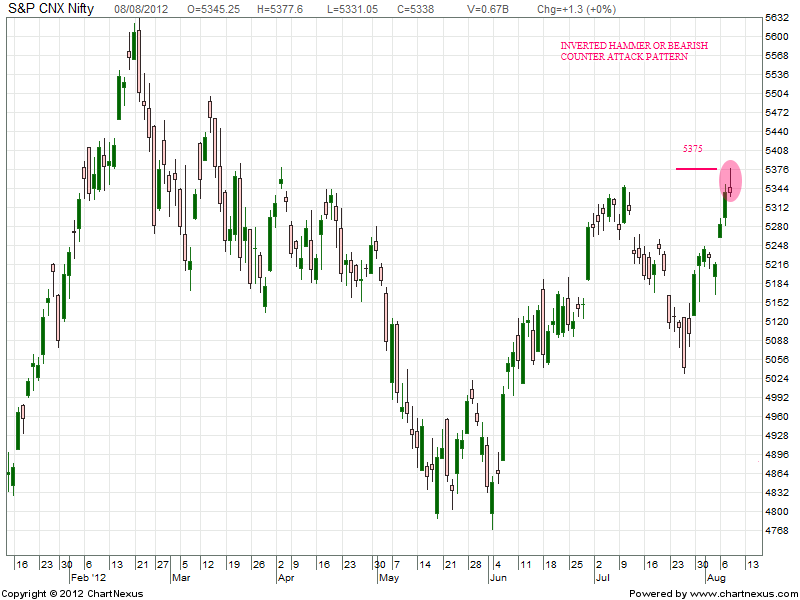Click the Apr month label

[x=286, y=578]
